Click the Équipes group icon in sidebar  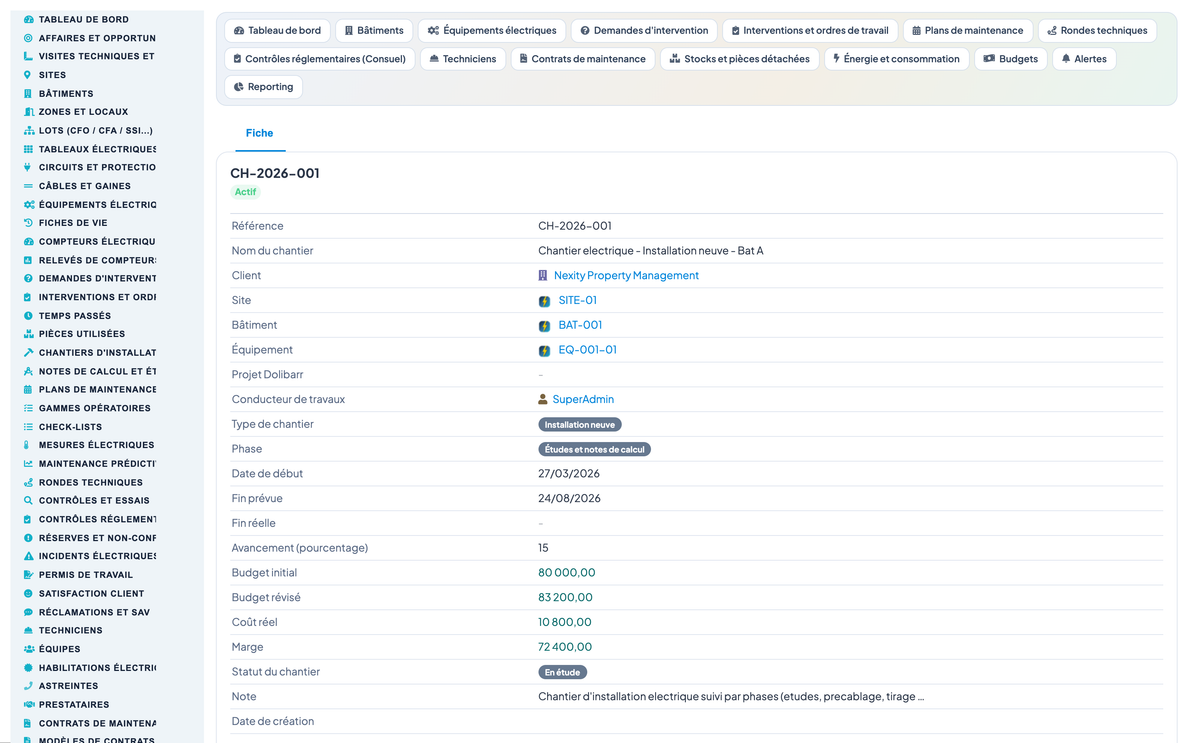(28, 649)
